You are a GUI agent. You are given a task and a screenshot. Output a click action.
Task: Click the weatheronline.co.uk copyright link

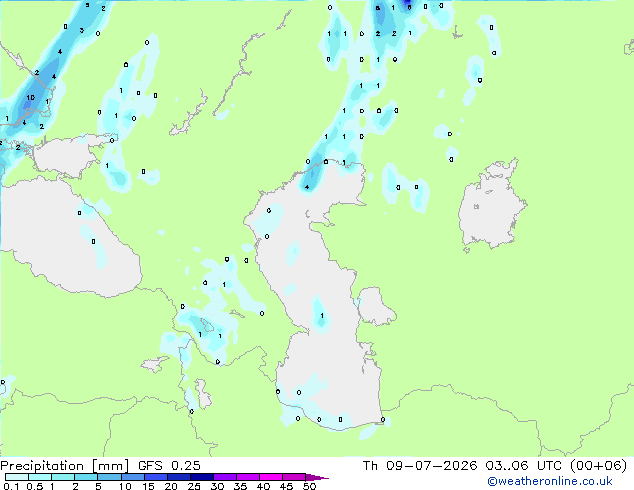pyautogui.click(x=550, y=481)
